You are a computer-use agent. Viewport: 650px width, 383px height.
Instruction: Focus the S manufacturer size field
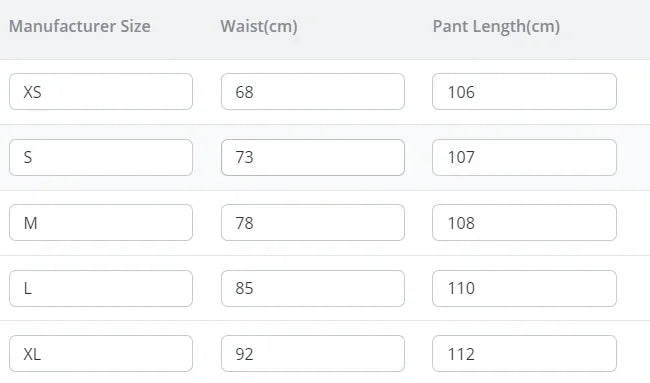[101, 158]
